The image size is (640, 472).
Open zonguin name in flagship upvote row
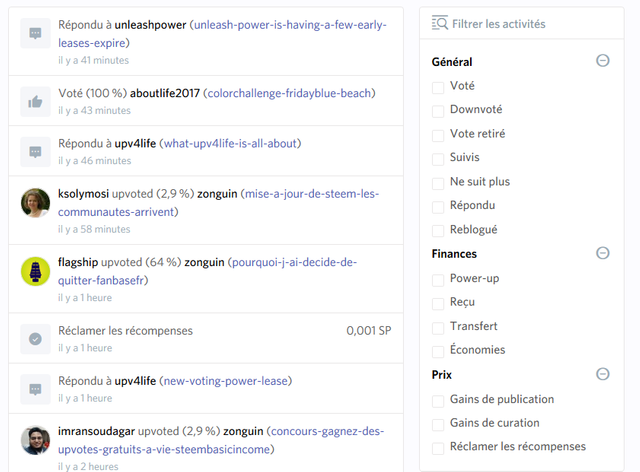pos(204,263)
